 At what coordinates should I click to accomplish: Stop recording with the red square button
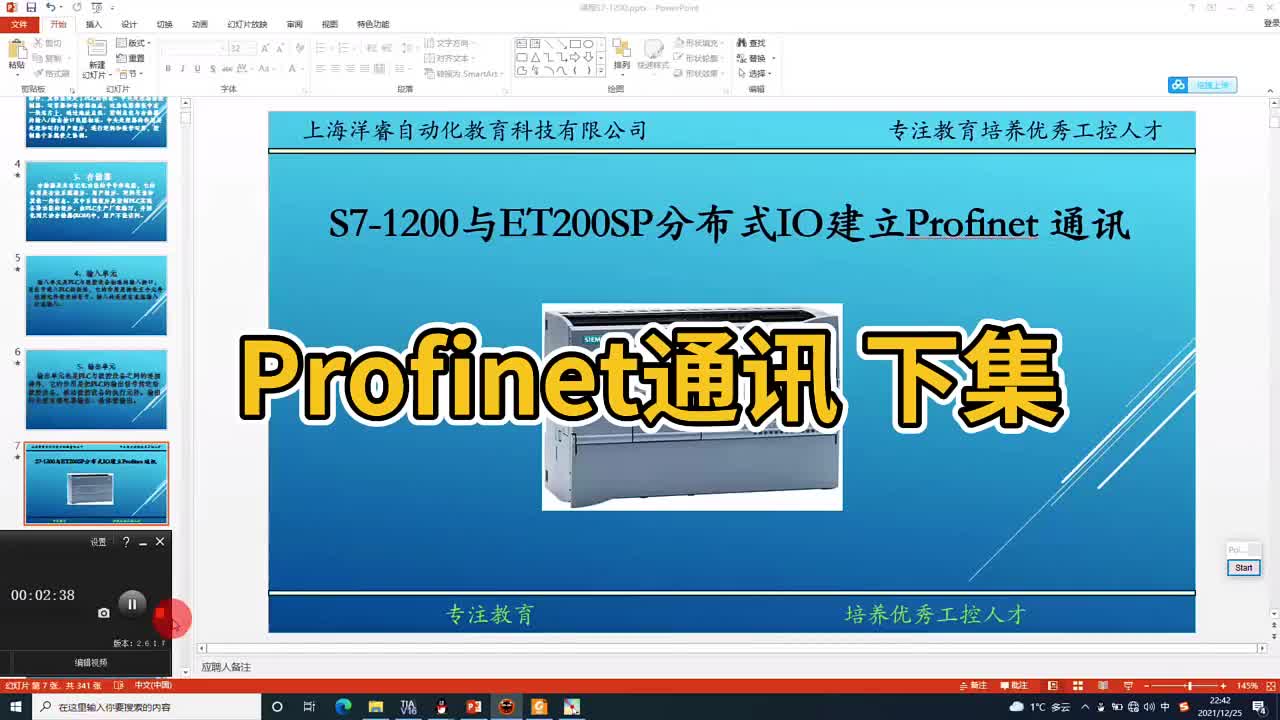point(160,612)
